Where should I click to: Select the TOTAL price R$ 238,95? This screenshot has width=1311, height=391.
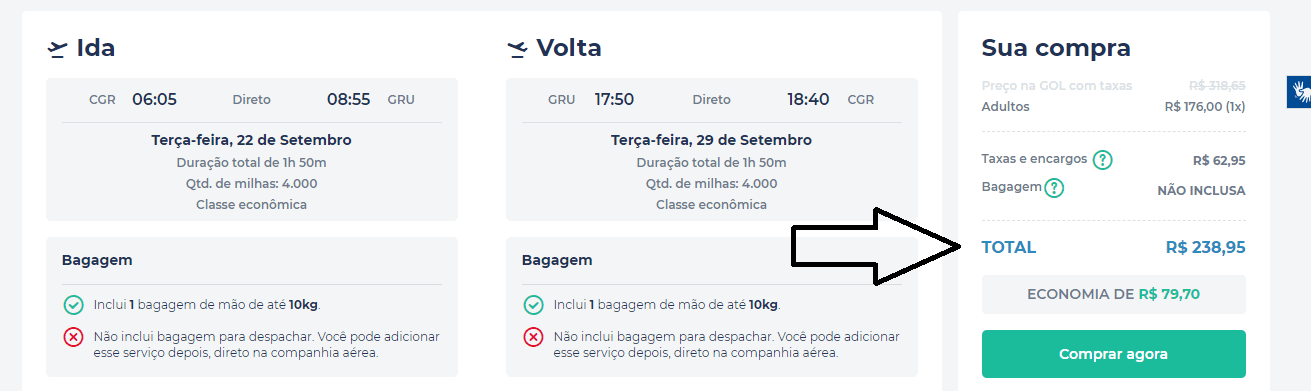pyautogui.click(x=1205, y=247)
